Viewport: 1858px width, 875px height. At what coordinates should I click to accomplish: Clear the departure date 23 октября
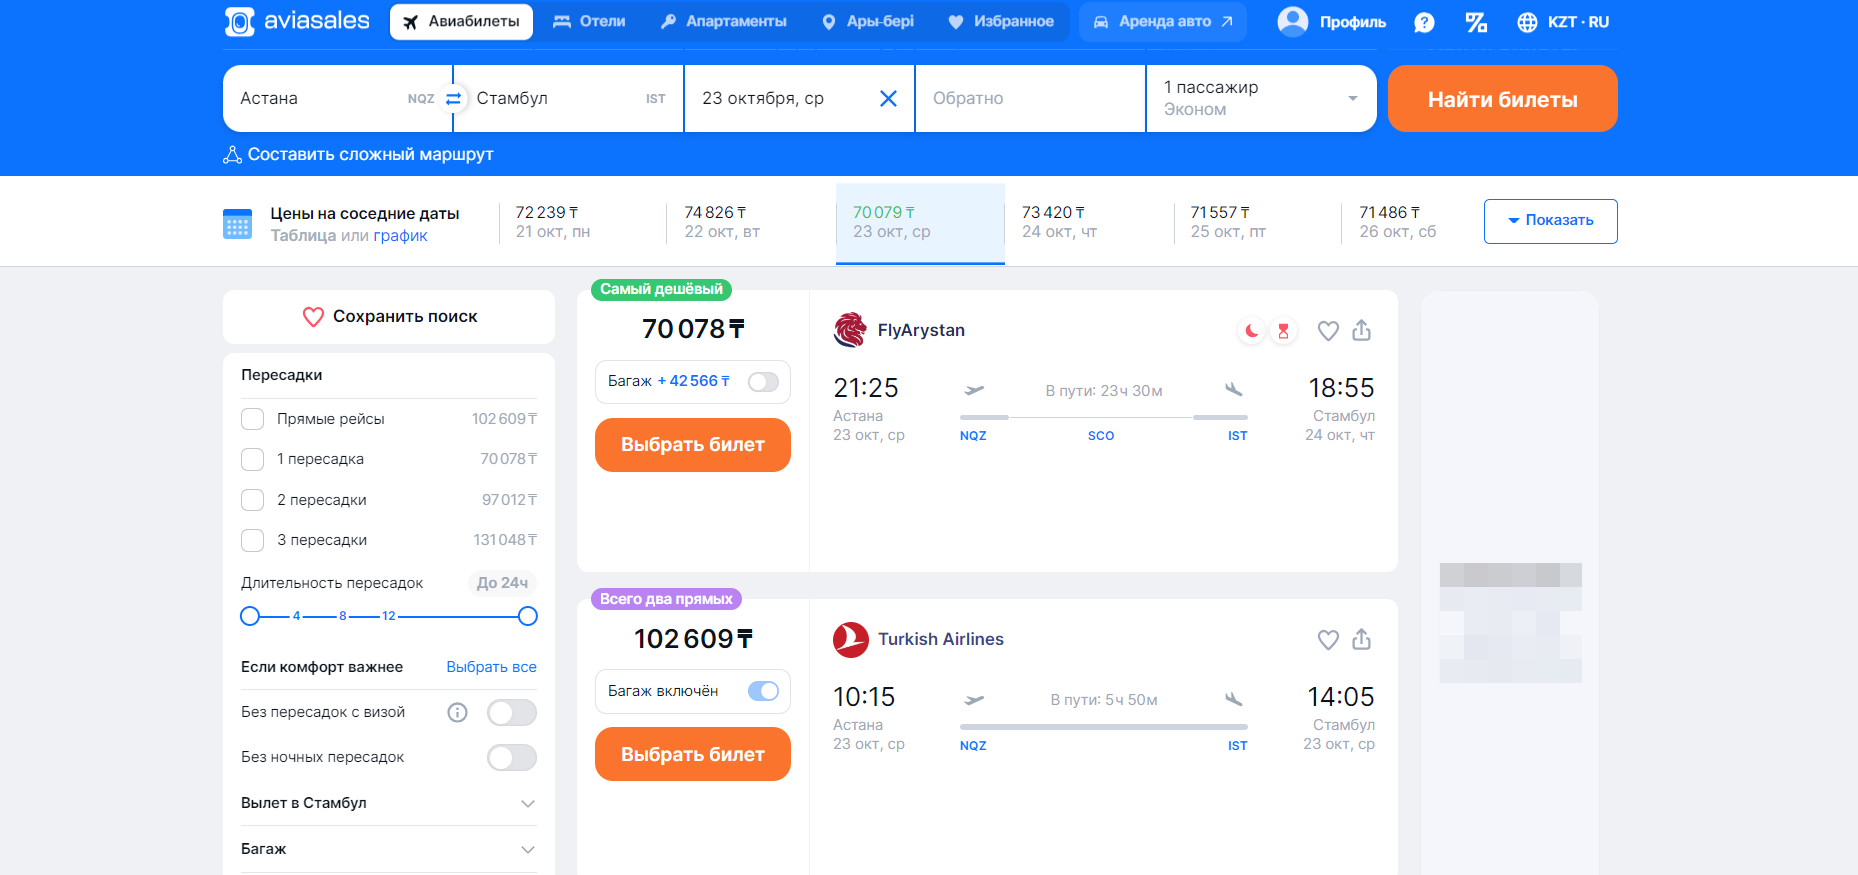888,98
